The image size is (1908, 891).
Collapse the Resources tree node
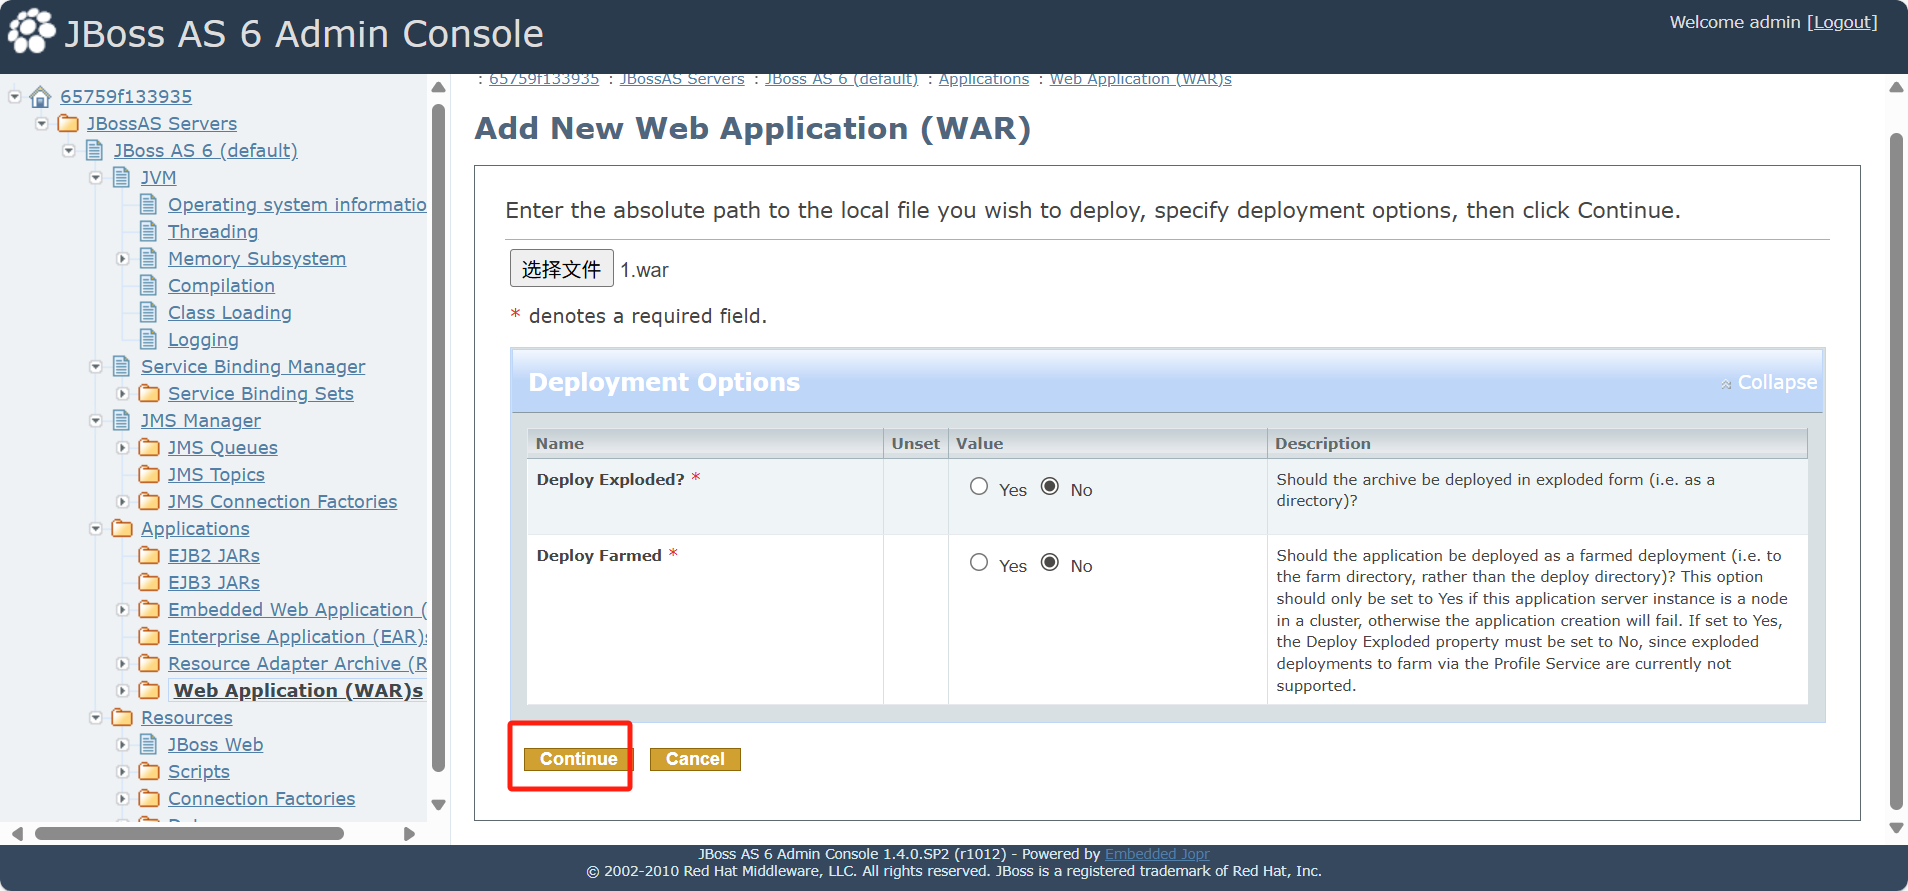click(x=96, y=718)
